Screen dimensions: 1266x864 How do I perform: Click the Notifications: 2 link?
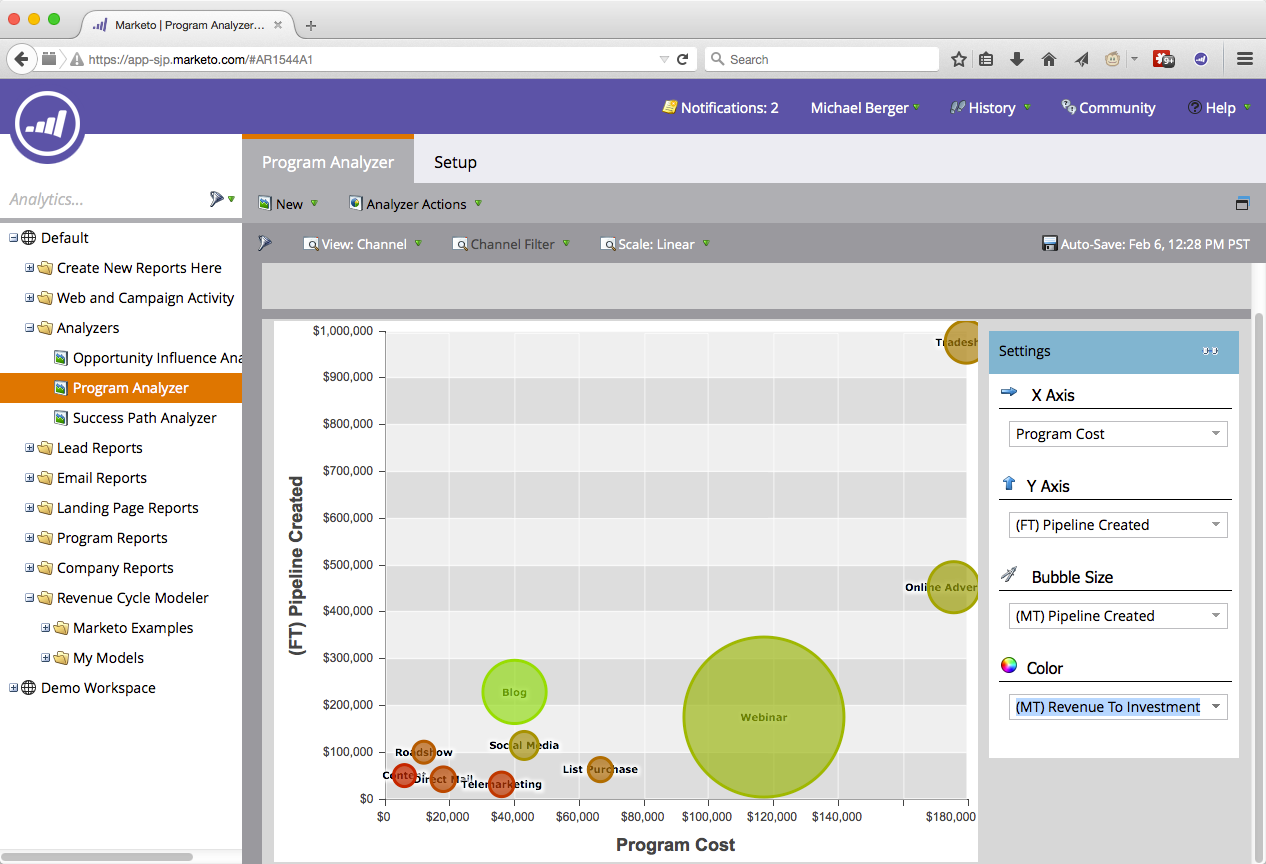pyautogui.click(x=720, y=108)
